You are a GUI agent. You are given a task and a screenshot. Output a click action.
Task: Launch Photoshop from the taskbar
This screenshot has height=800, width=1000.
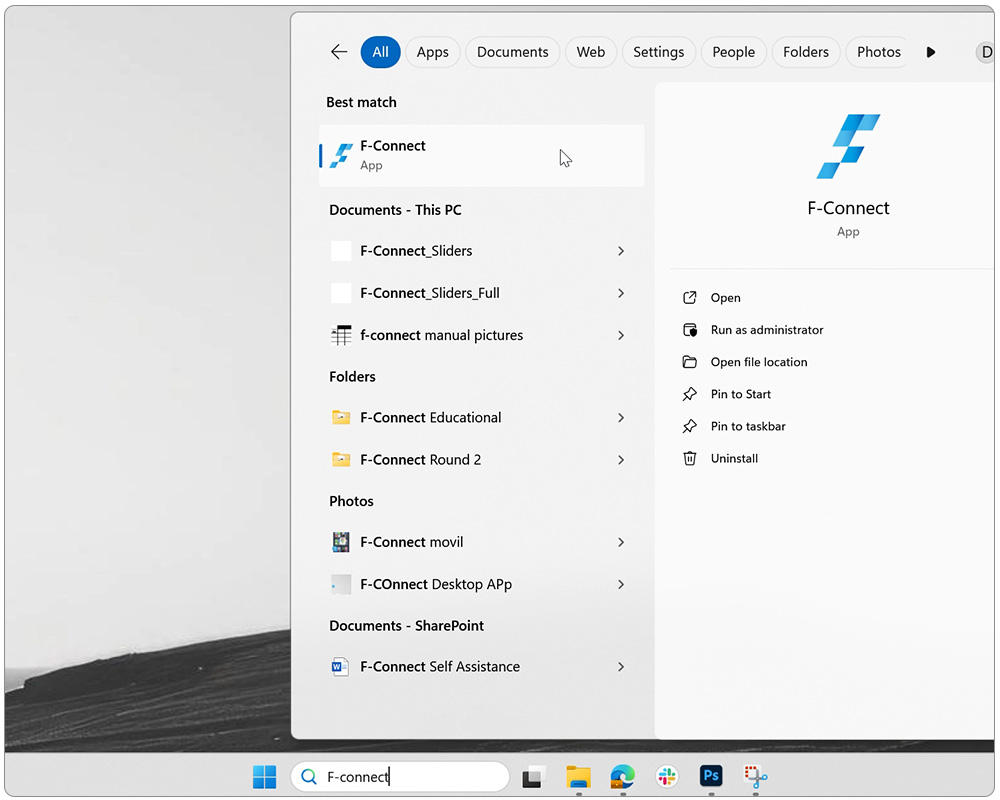coord(711,776)
